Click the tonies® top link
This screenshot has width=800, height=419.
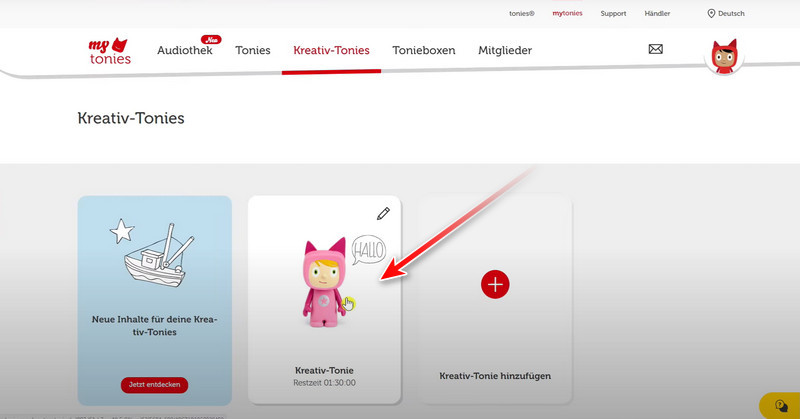[521, 13]
